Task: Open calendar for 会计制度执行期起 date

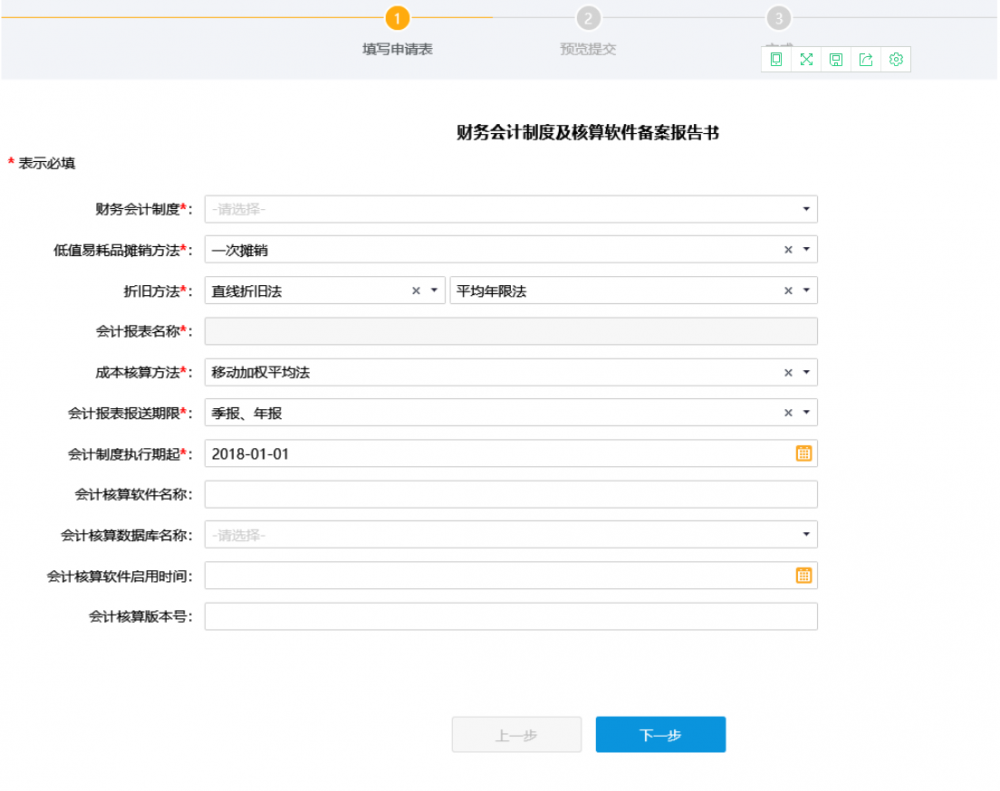Action: click(x=803, y=454)
